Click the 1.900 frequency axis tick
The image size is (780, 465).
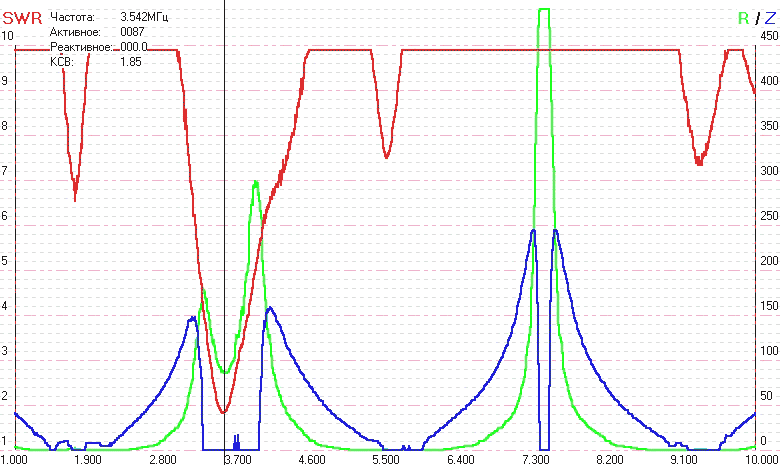click(x=88, y=459)
